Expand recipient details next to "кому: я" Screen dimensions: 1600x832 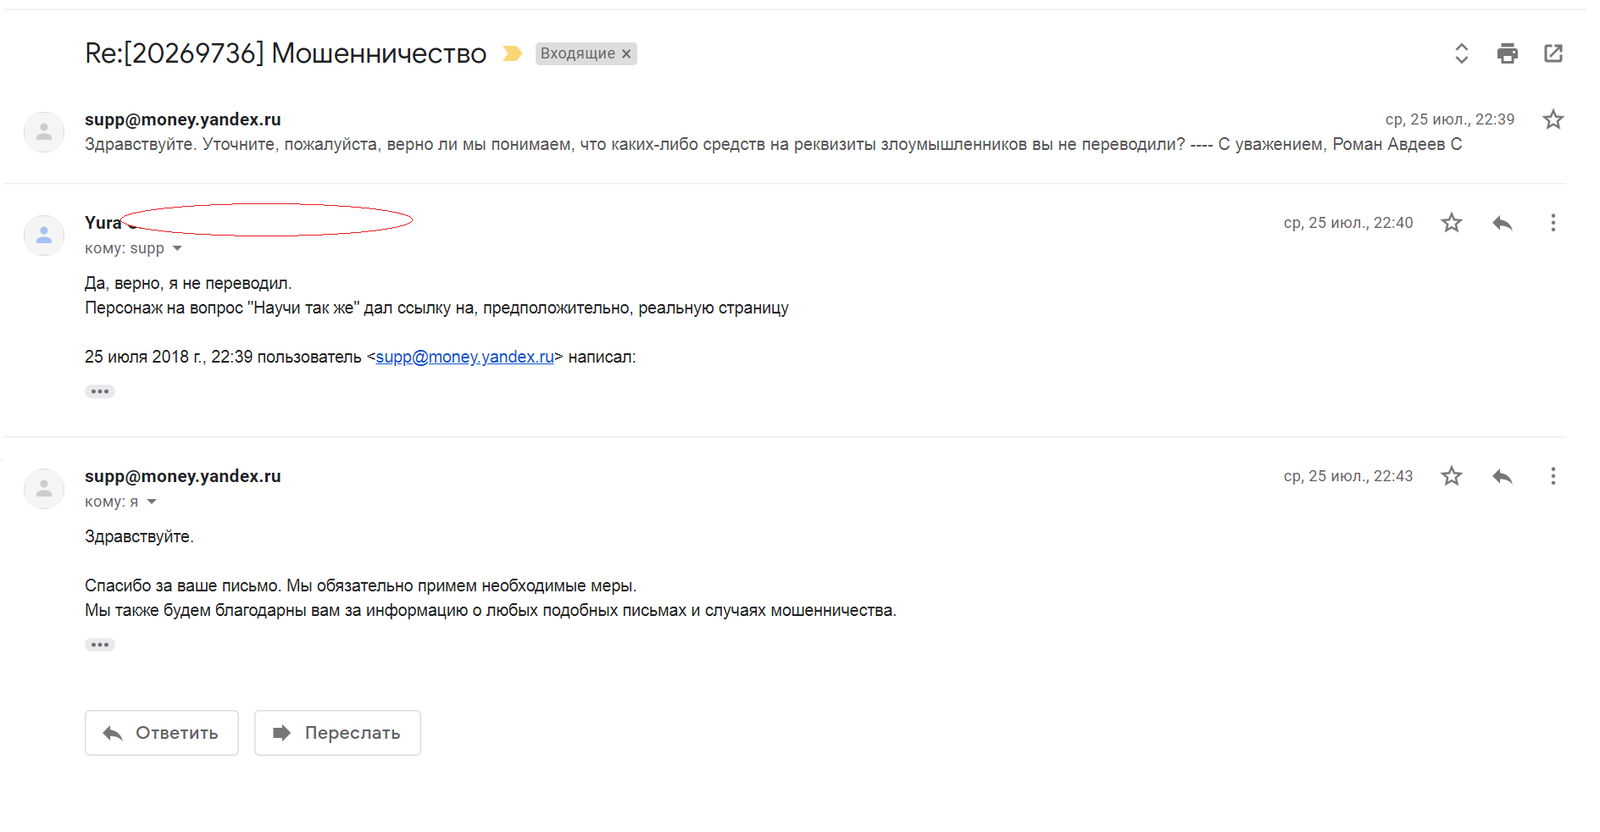pyautogui.click(x=152, y=502)
